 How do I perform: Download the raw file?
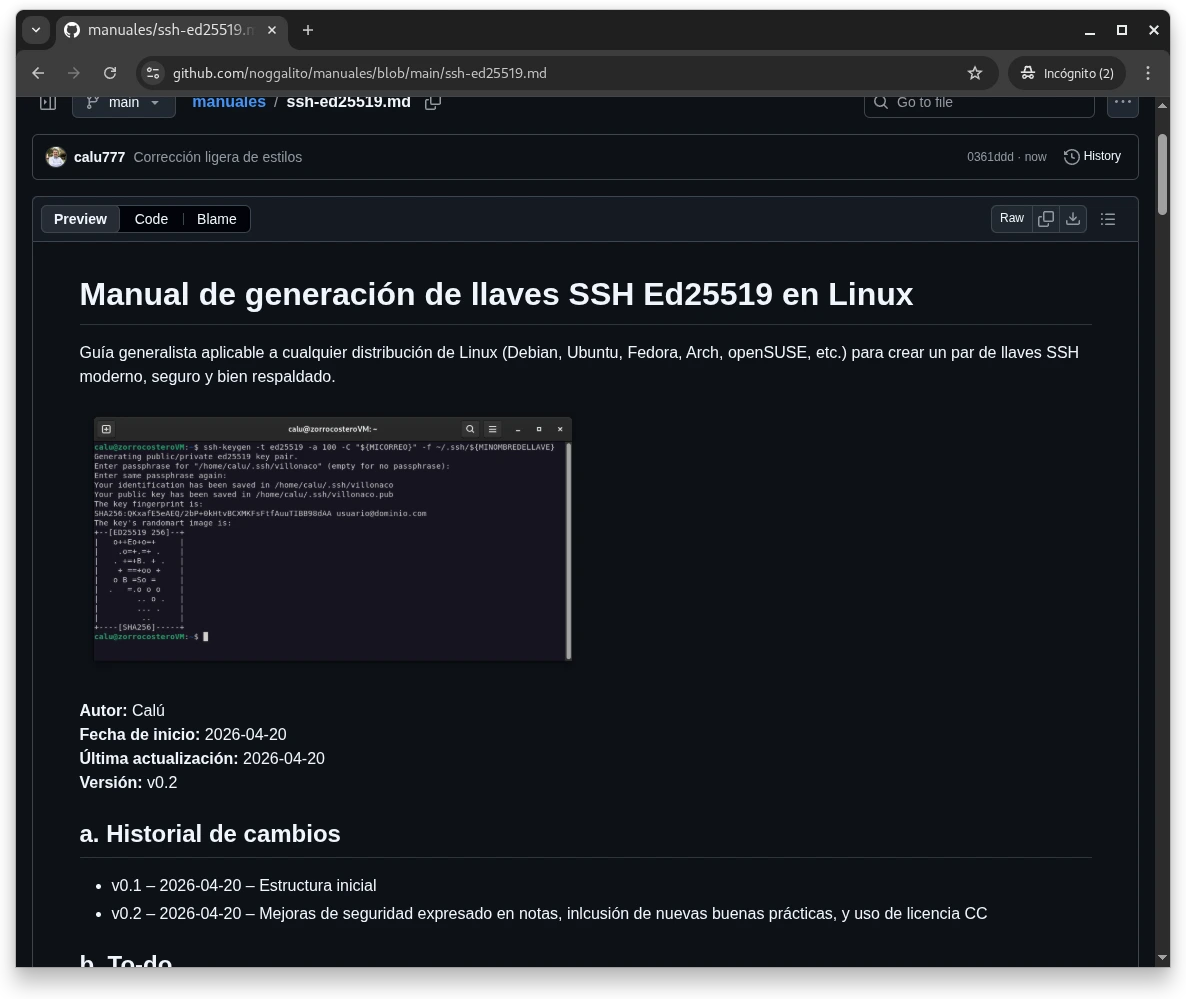tap(1073, 219)
